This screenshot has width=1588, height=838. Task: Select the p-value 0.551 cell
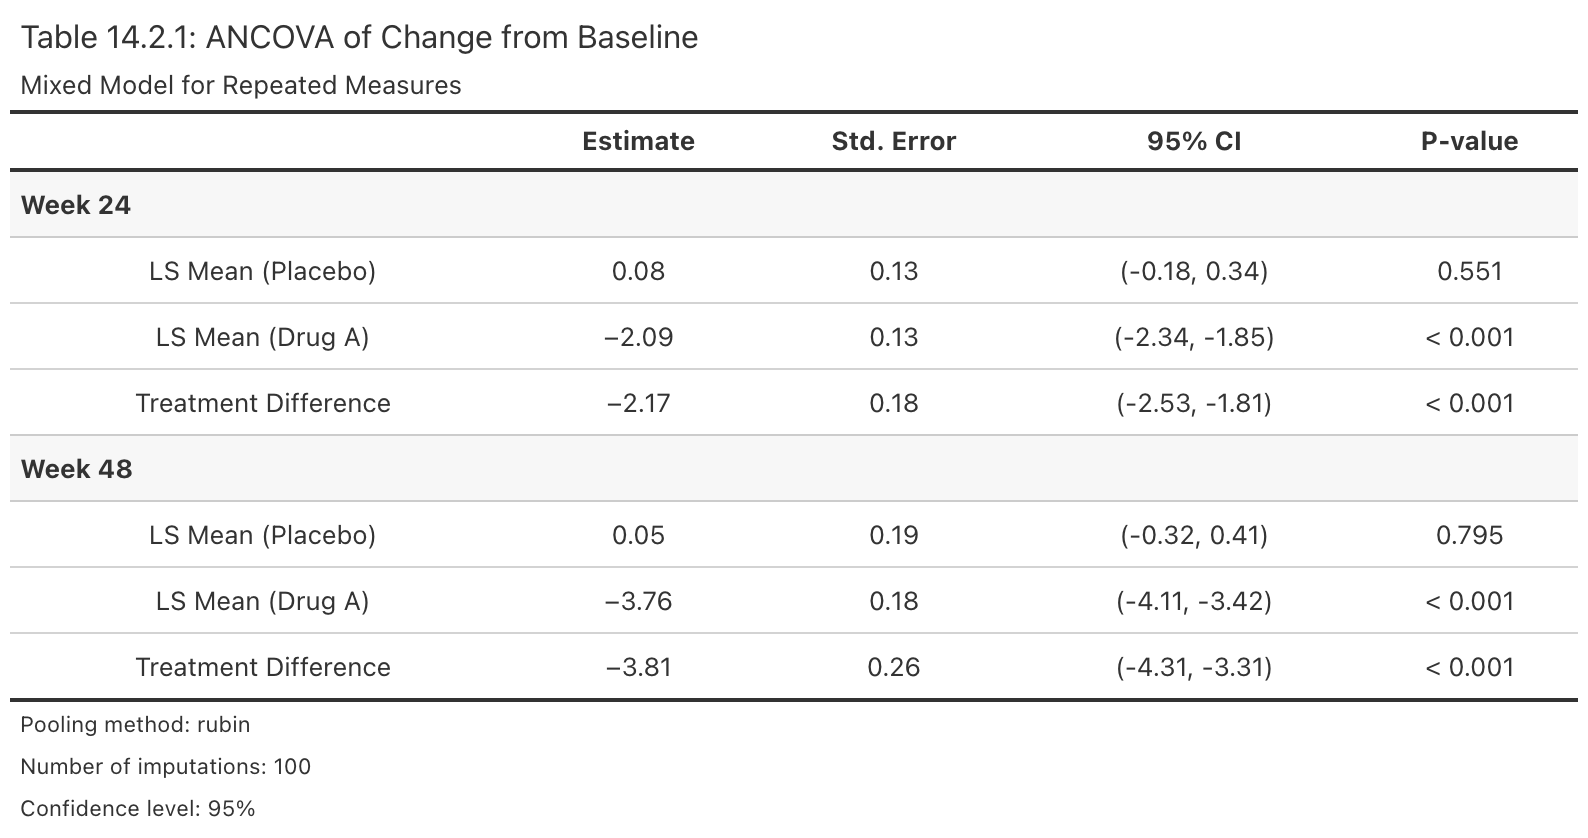(x=1469, y=271)
